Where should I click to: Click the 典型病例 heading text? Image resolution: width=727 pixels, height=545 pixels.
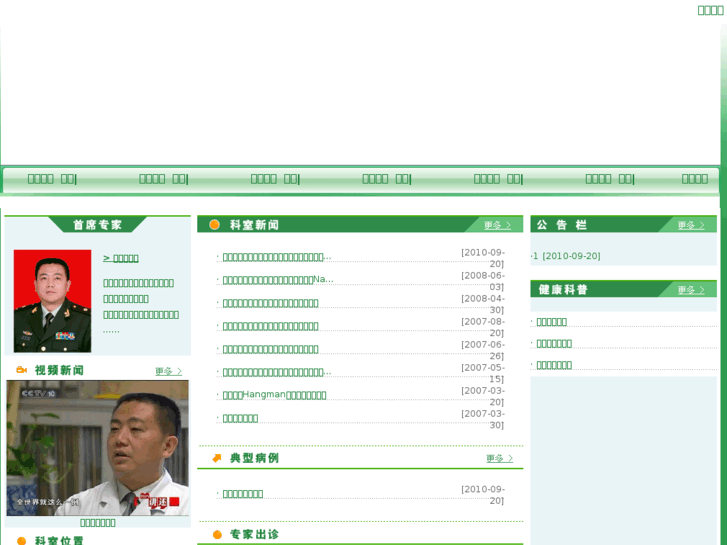point(254,458)
